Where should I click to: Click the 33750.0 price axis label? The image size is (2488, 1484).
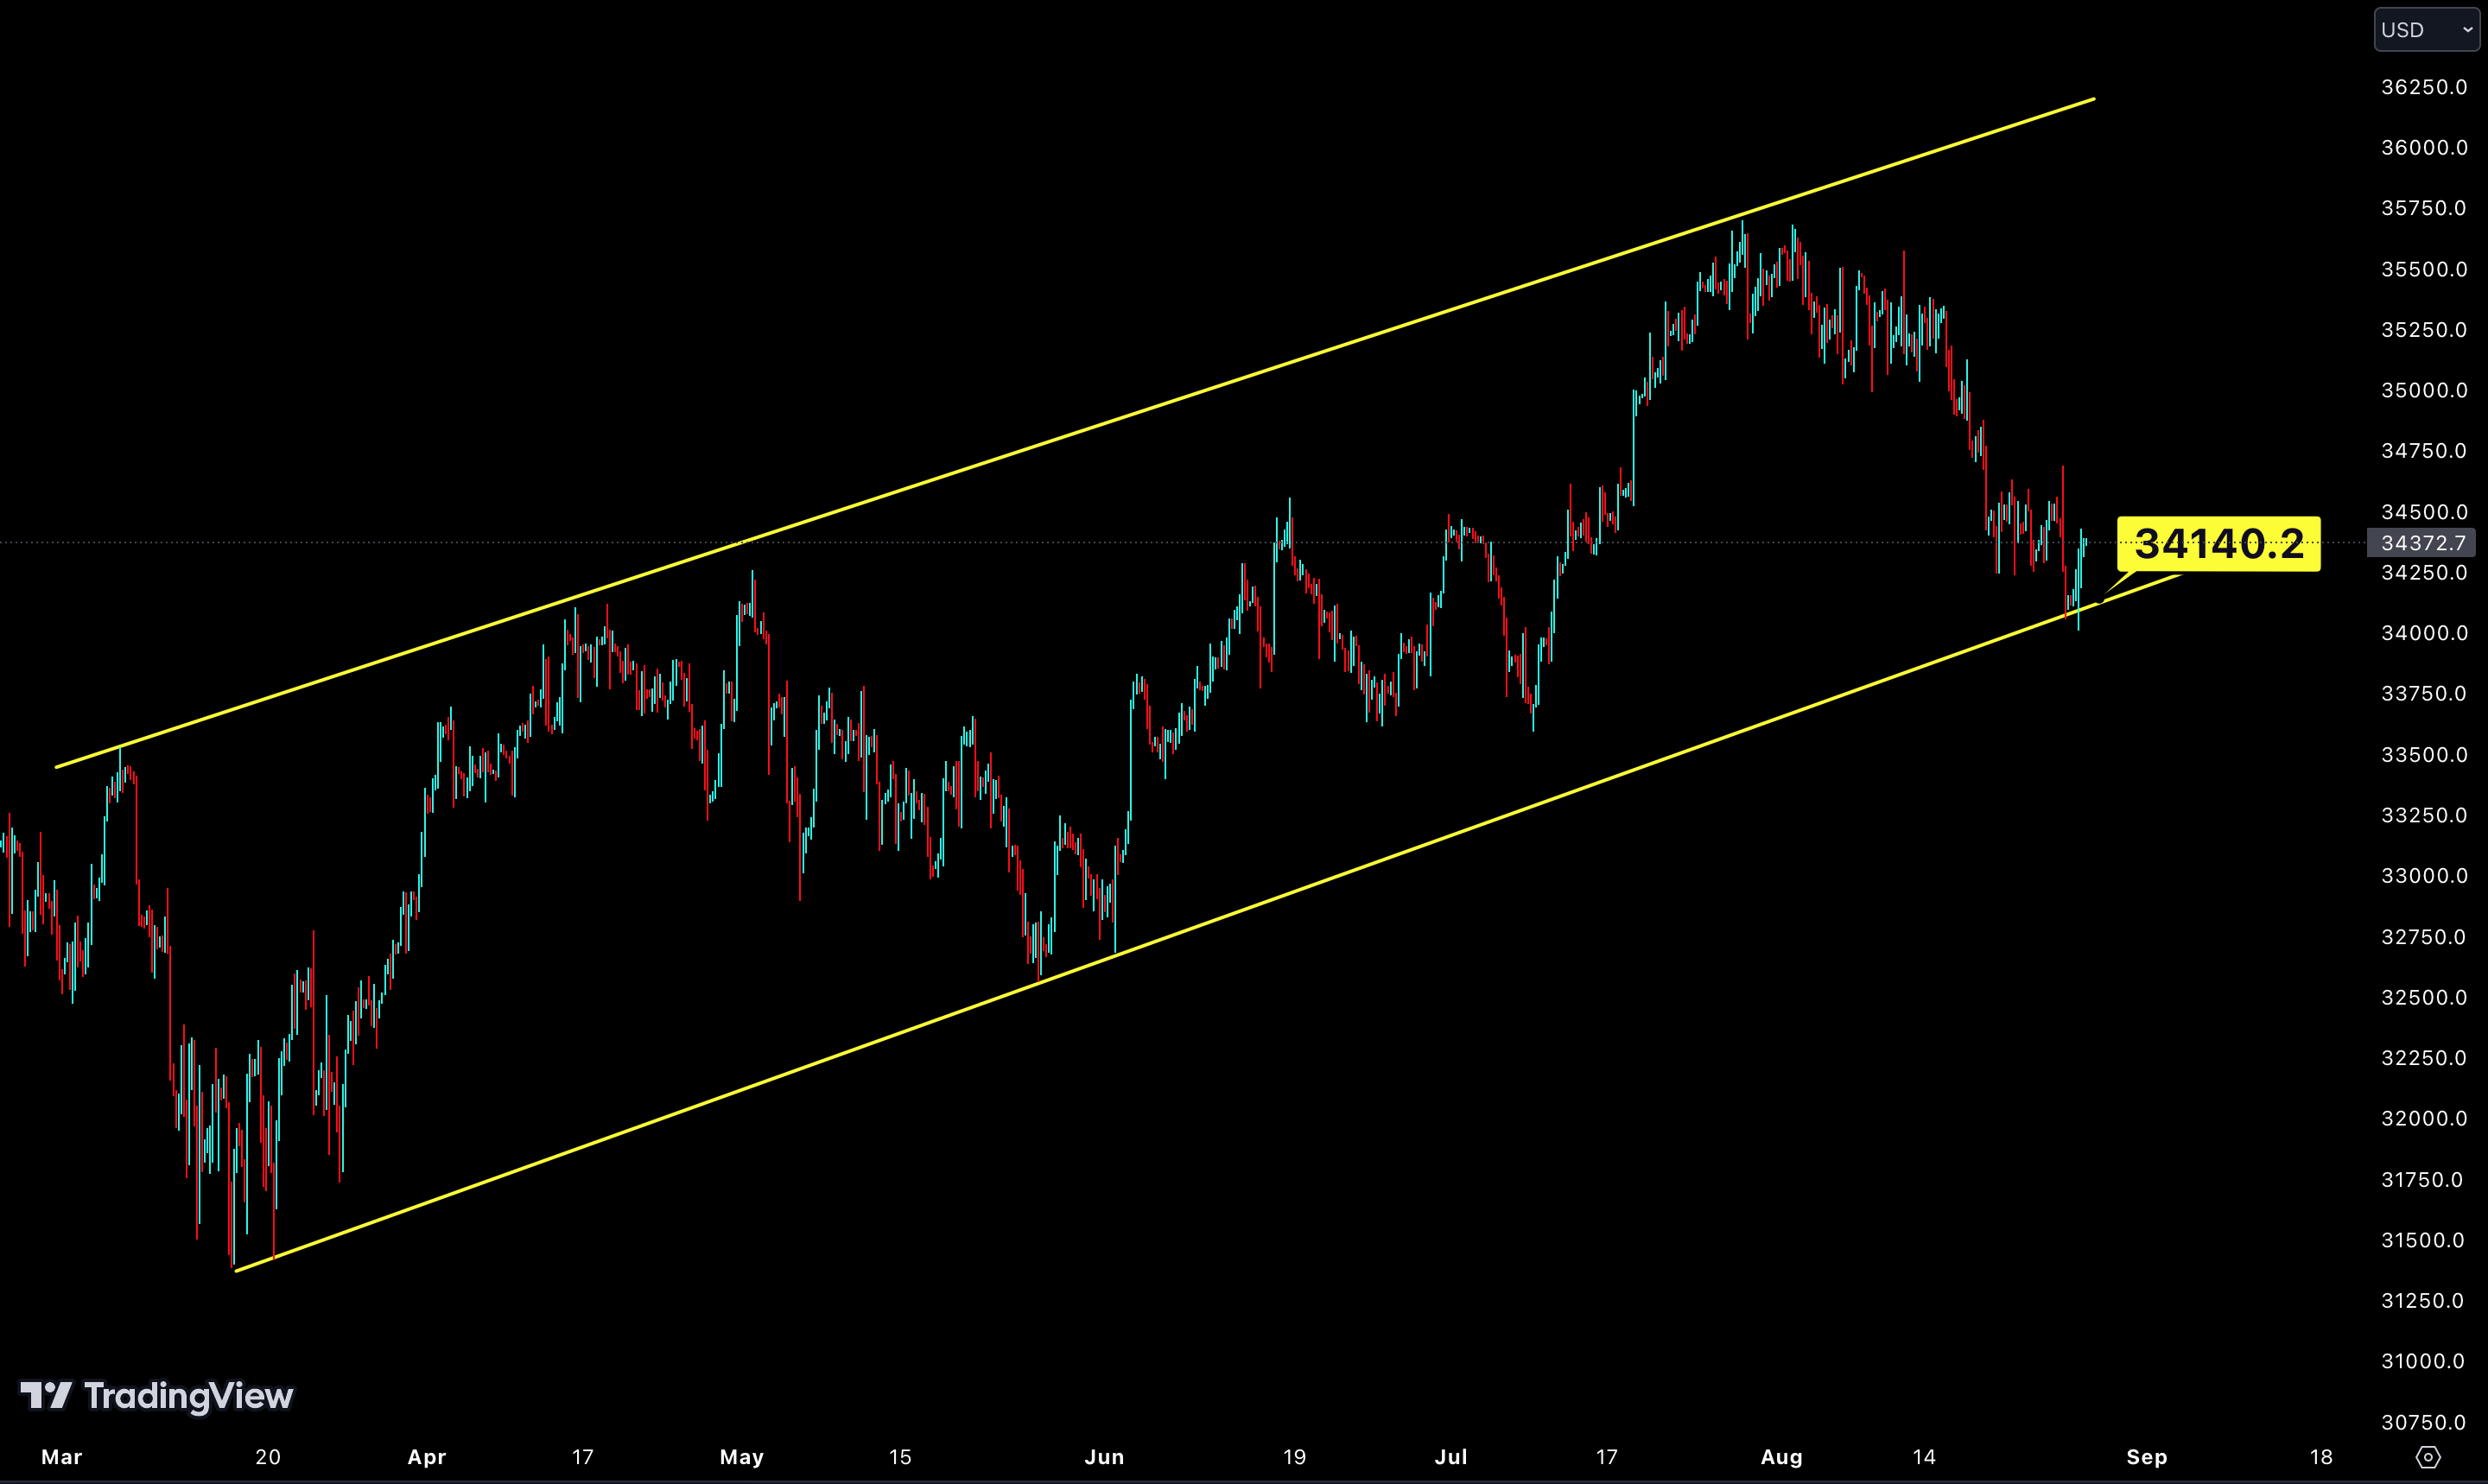pos(2424,694)
